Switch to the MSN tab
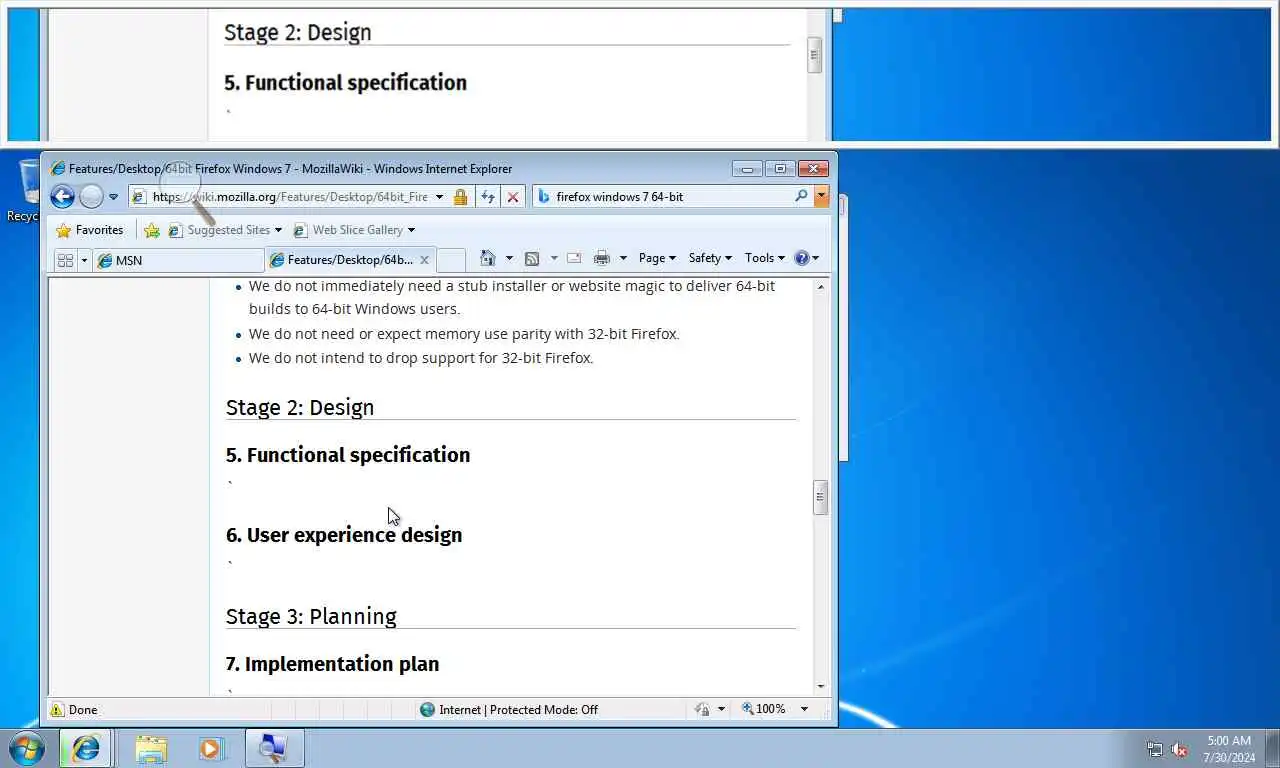 point(178,260)
